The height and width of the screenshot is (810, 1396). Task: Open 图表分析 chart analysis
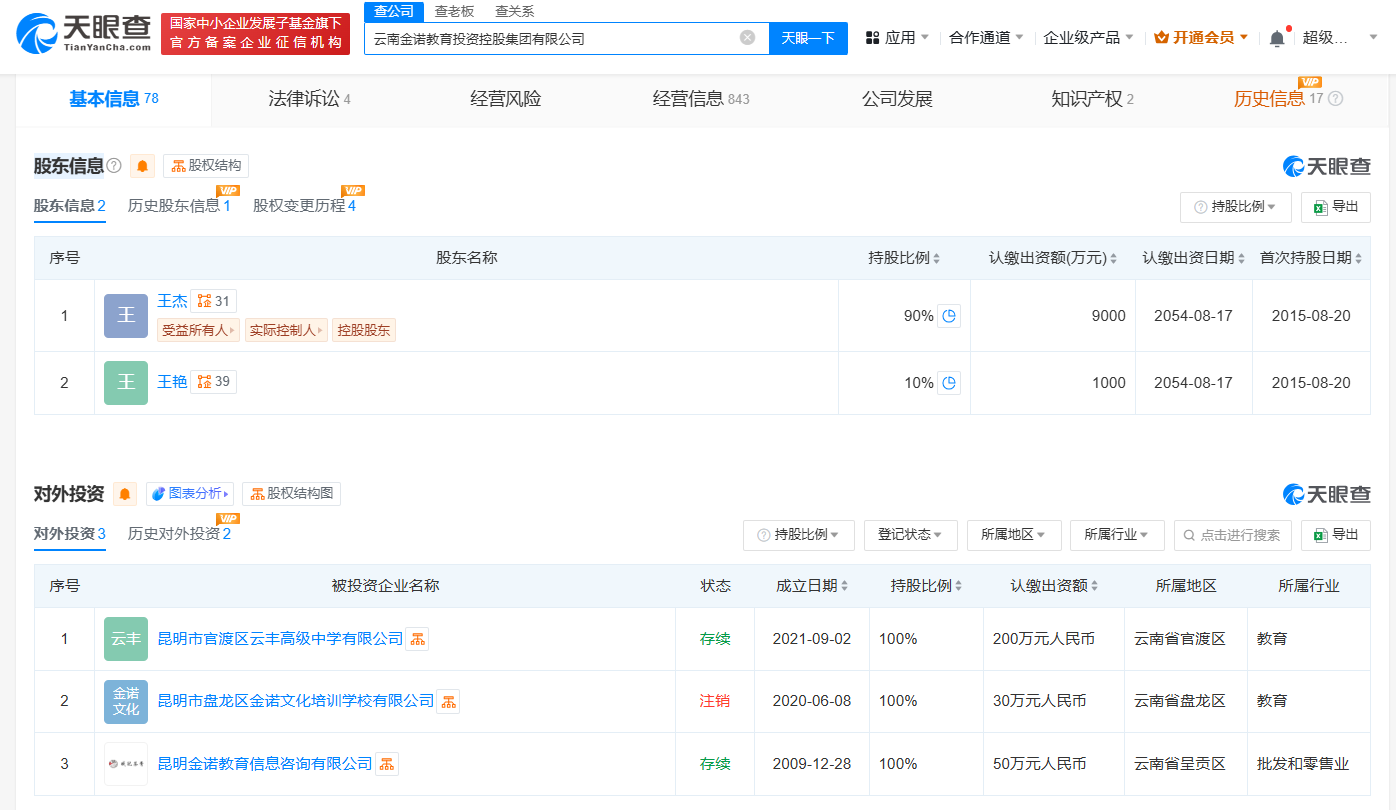(x=190, y=494)
